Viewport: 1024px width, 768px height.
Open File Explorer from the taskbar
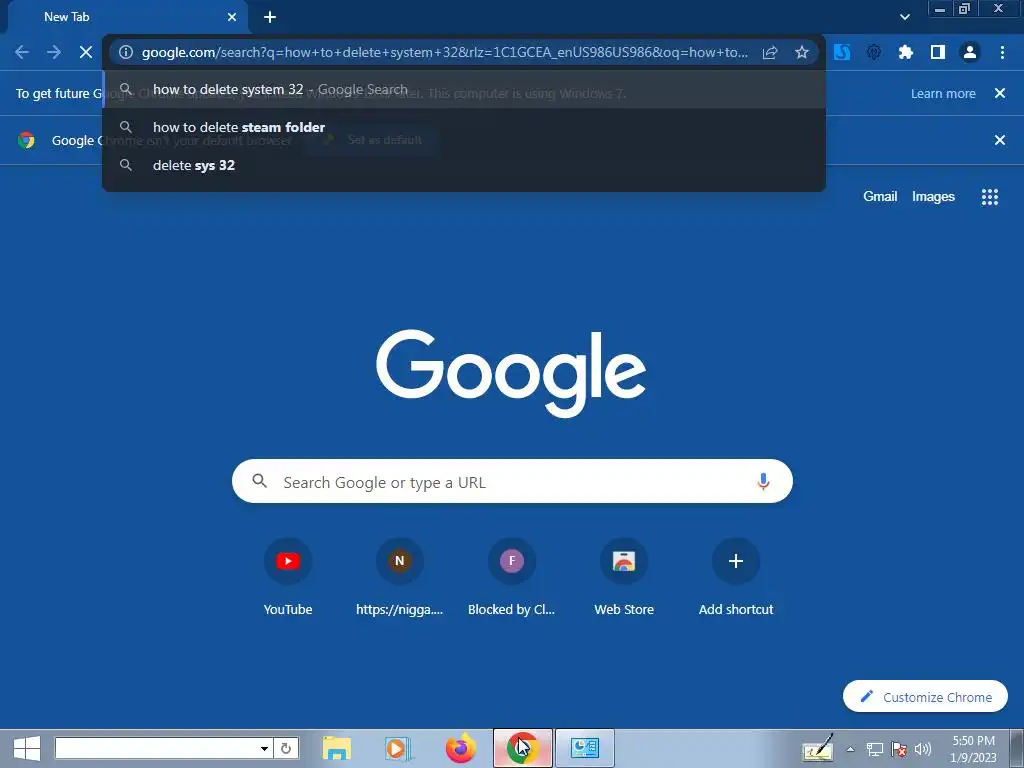[337, 748]
